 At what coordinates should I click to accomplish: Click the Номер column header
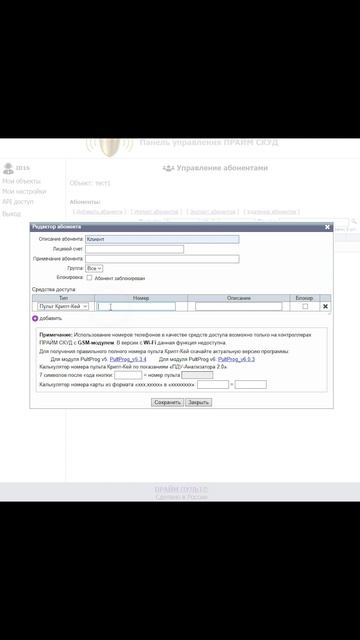pos(141,298)
